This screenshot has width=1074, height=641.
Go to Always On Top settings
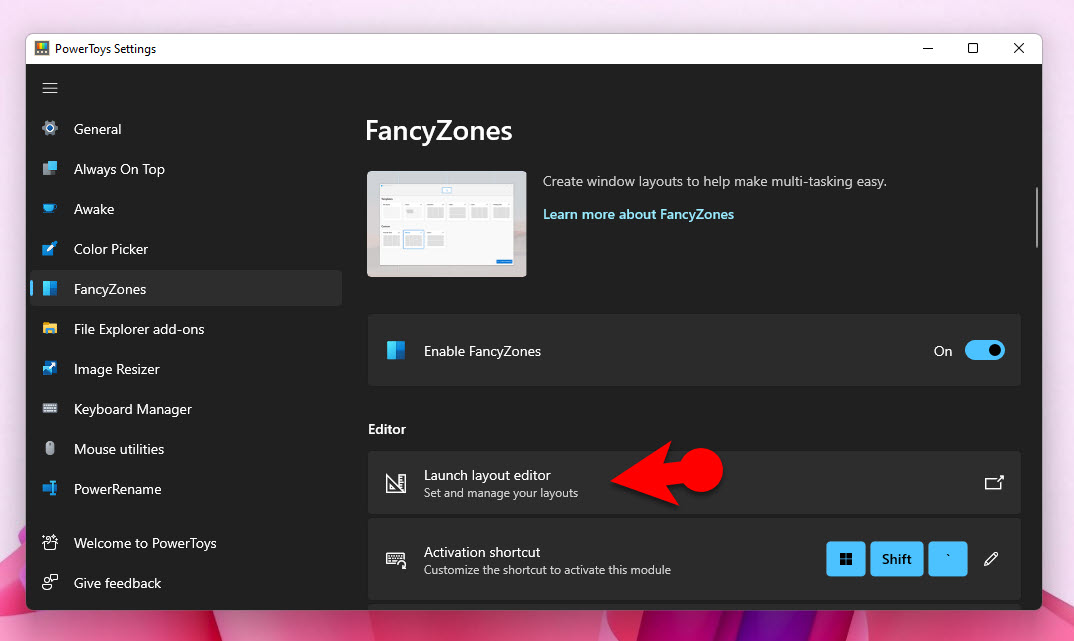click(x=186, y=169)
